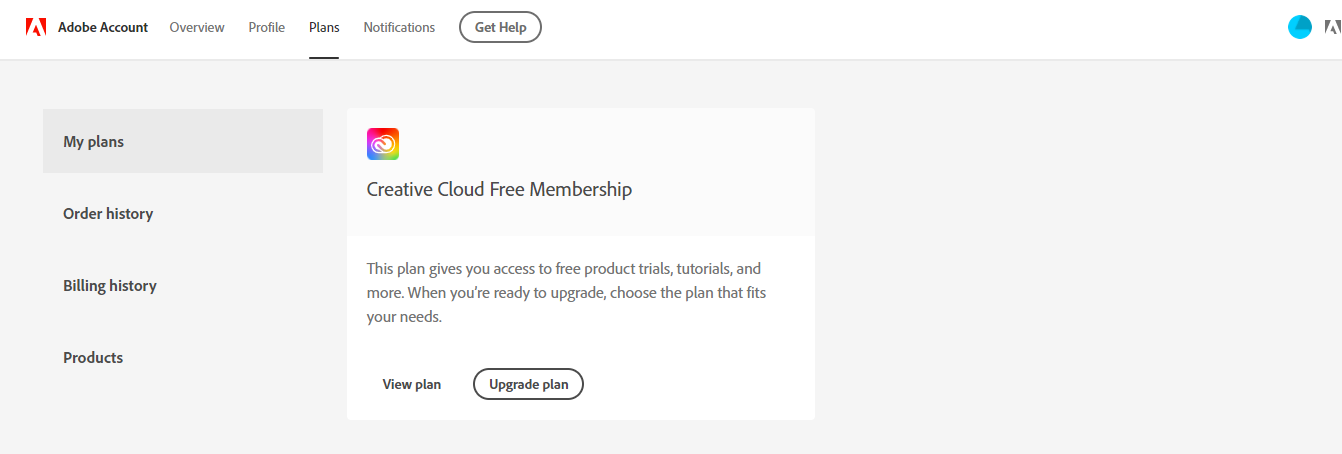This screenshot has width=1342, height=454.
Task: Open the Profile tab
Action: (267, 27)
